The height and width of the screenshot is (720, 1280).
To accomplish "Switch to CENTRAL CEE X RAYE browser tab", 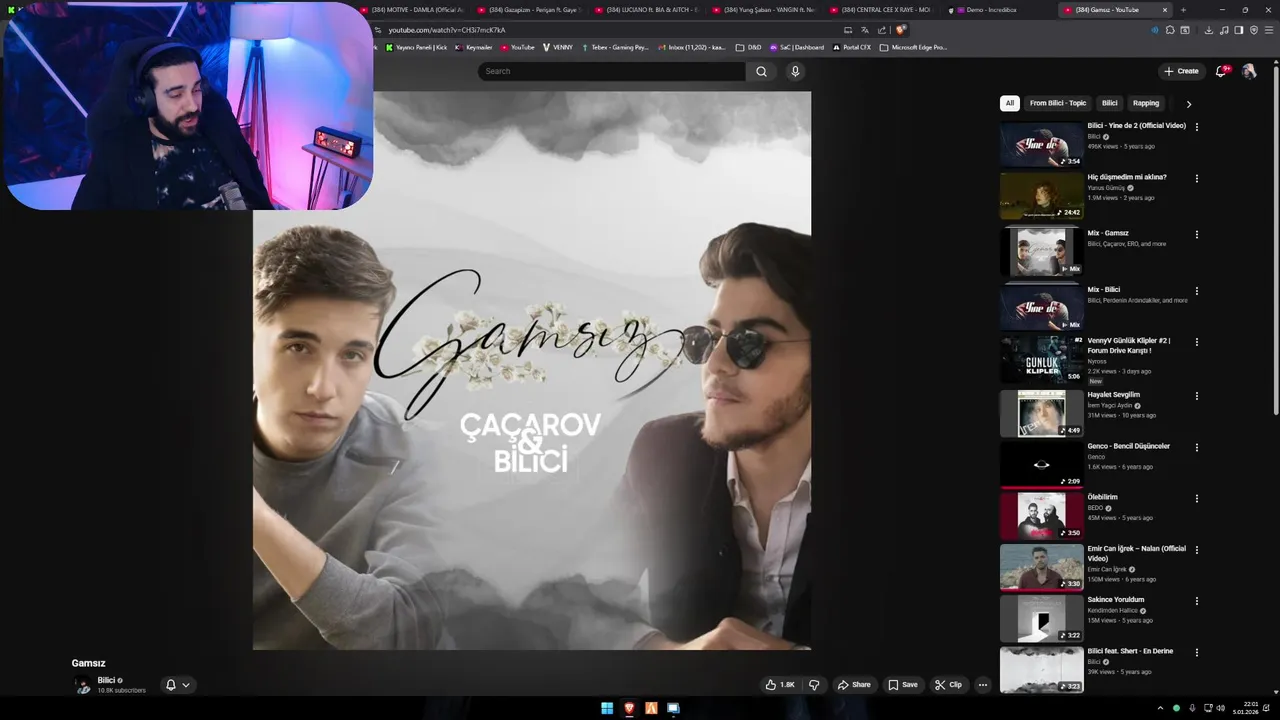I will [x=880, y=10].
